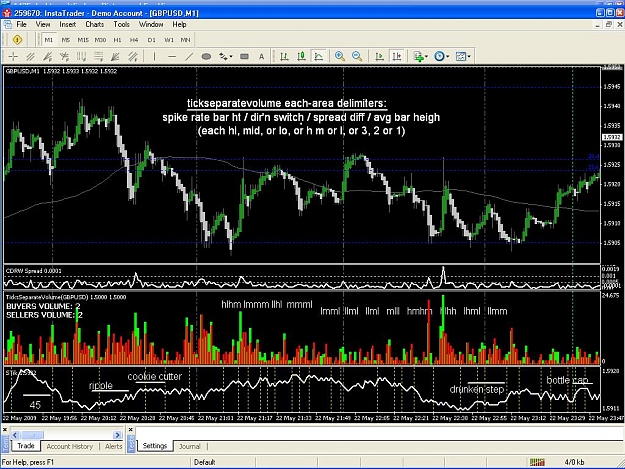Switch chart to Candlesticks
Image resolution: width=625 pixels, height=469 pixels.
(x=301, y=57)
